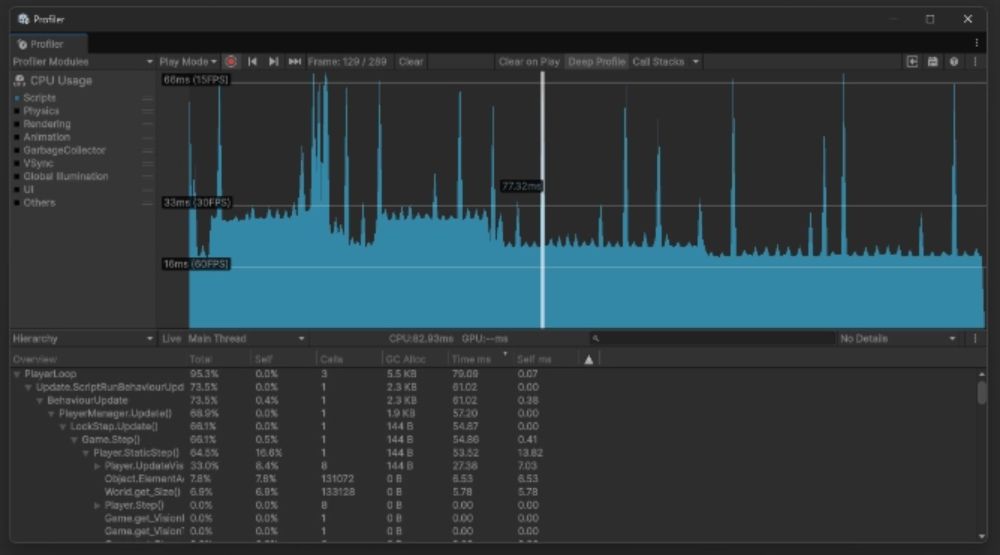This screenshot has width=1000, height=555.
Task: Click the 131072 calls value
Action: pos(337,479)
